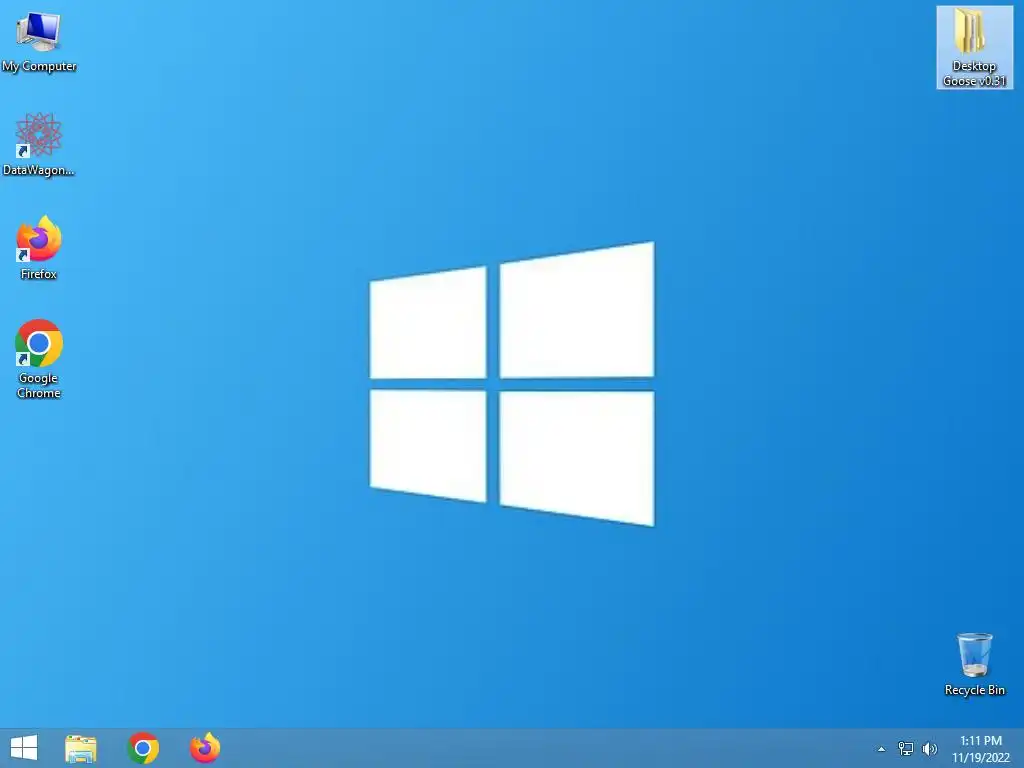1024x768 pixels.
Task: Select the Google Chrome desktop shortcut
Action: 39,359
